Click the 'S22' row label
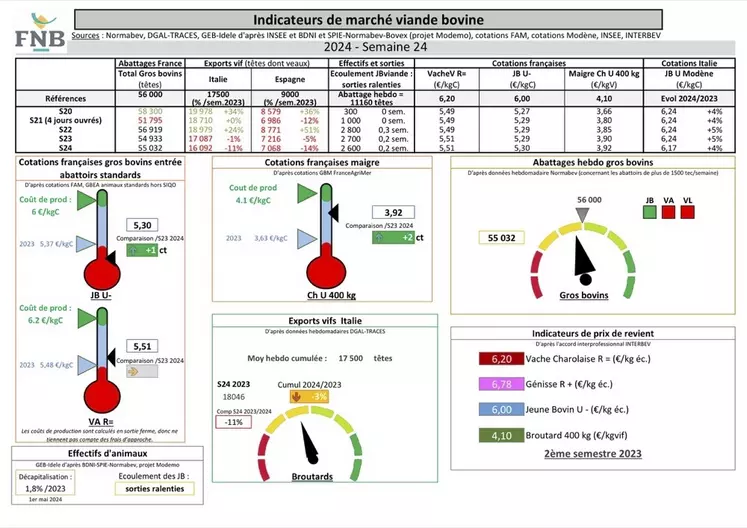 [x=65, y=130]
